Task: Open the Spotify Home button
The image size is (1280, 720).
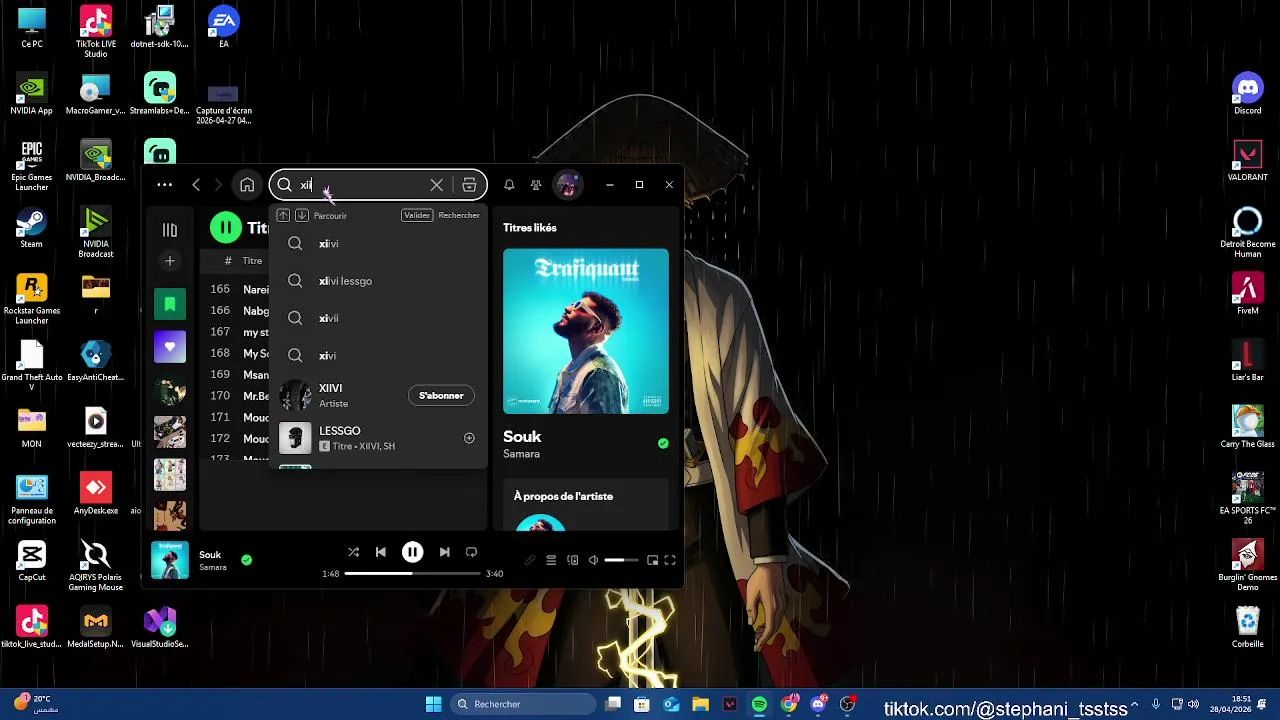Action: tap(247, 185)
